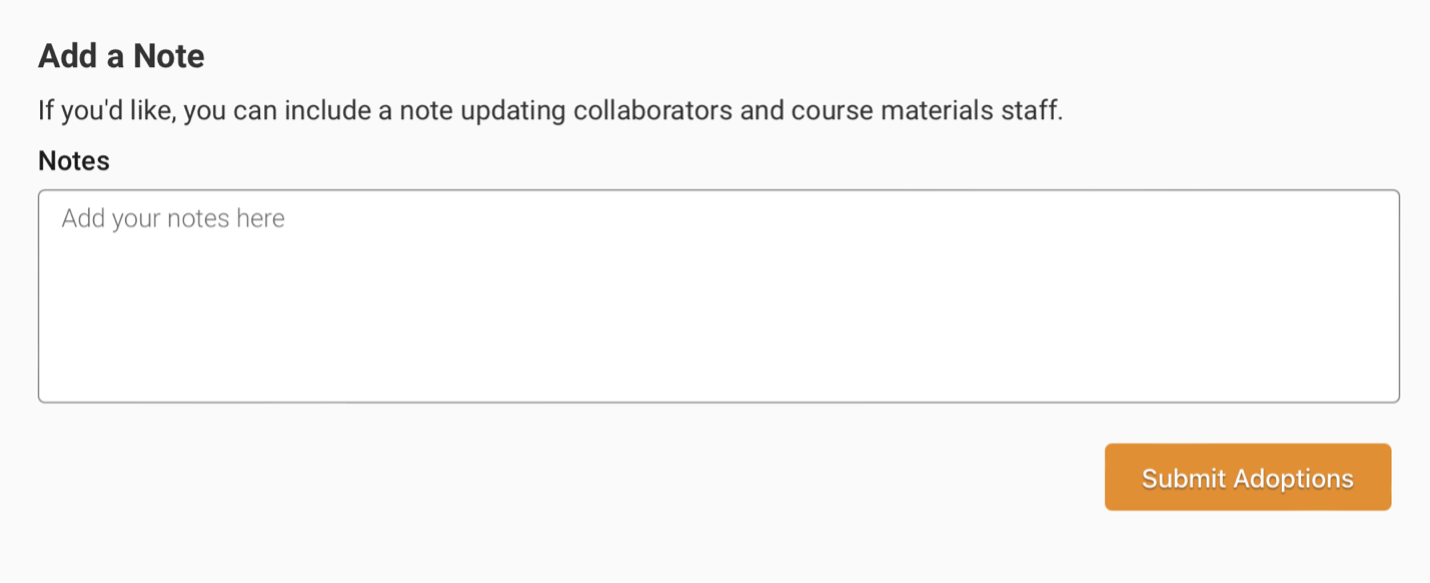Screen dimensions: 1430x583
Task: Click inside the Notes text area
Action: point(718,296)
